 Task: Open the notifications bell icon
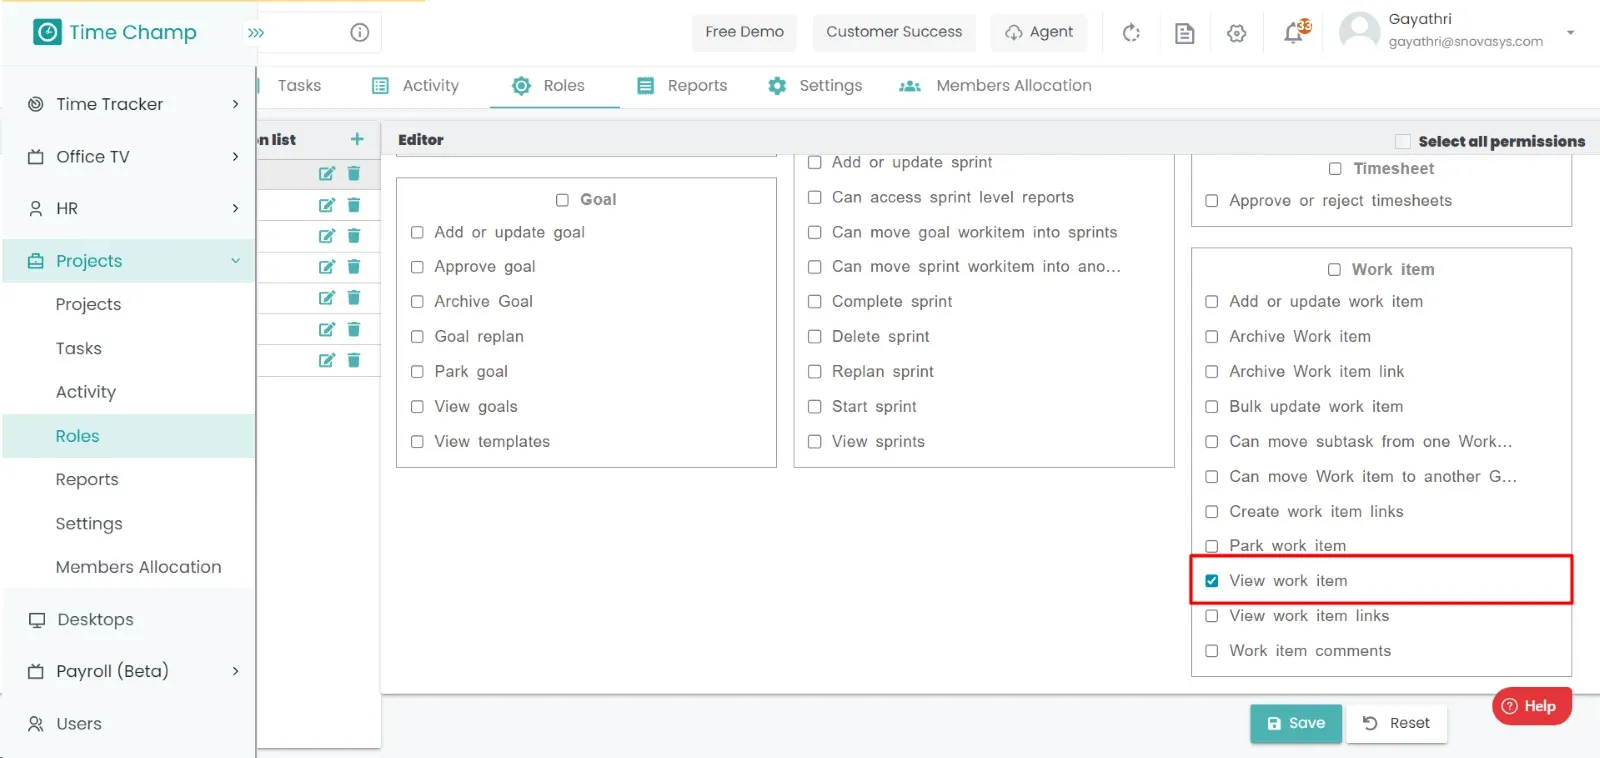[x=1293, y=33]
